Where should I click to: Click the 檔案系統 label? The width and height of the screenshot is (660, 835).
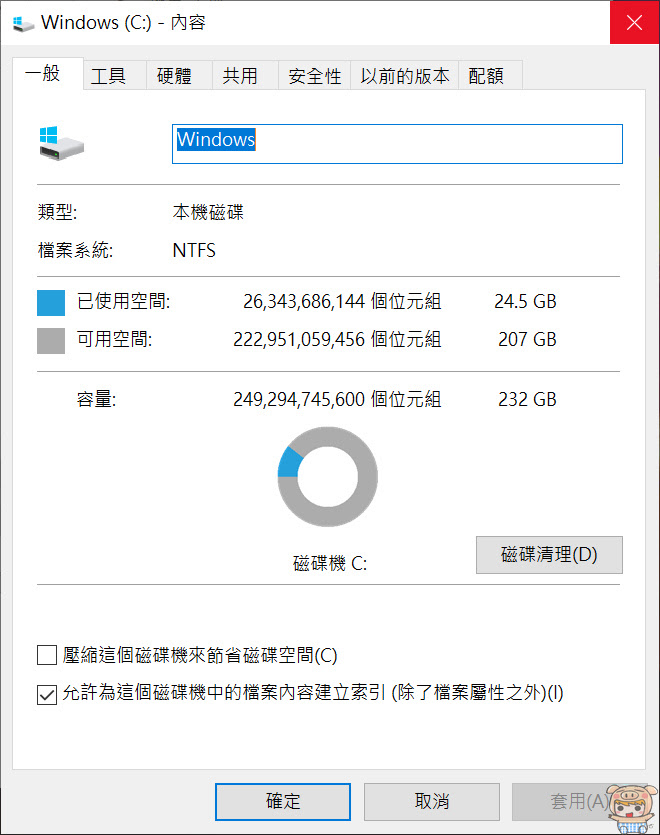tap(76, 250)
